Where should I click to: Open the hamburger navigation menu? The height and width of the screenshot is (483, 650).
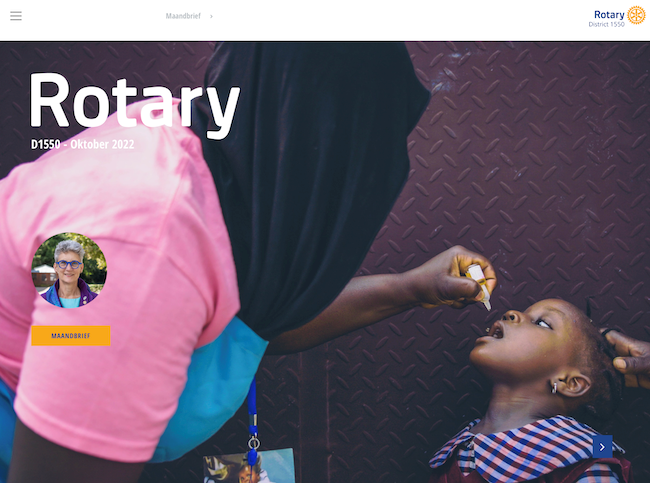[16, 16]
